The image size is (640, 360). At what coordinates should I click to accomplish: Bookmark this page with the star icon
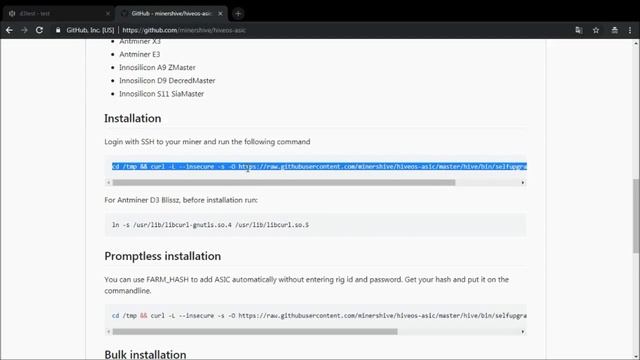pos(596,30)
